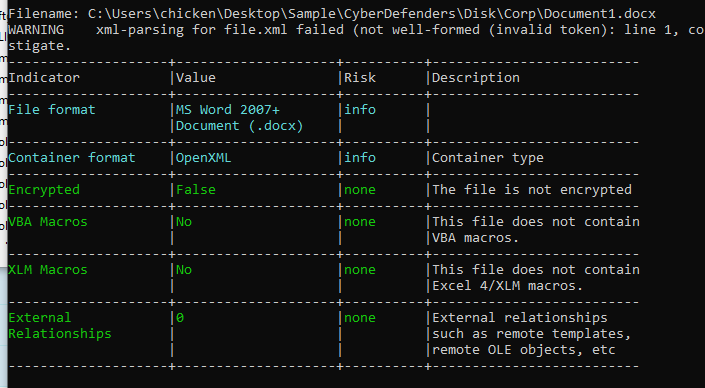Click the 'Risk' column header
This screenshot has height=388, width=705.
point(360,78)
